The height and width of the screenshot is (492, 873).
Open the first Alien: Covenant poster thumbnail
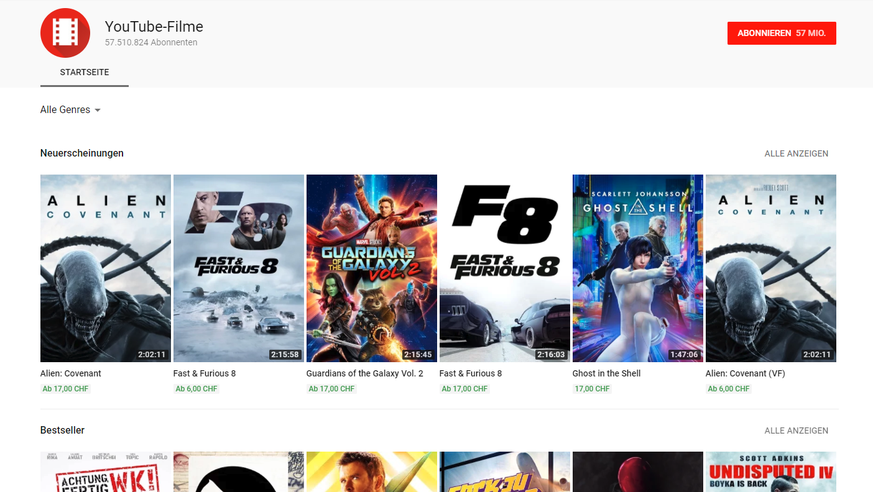click(105, 268)
